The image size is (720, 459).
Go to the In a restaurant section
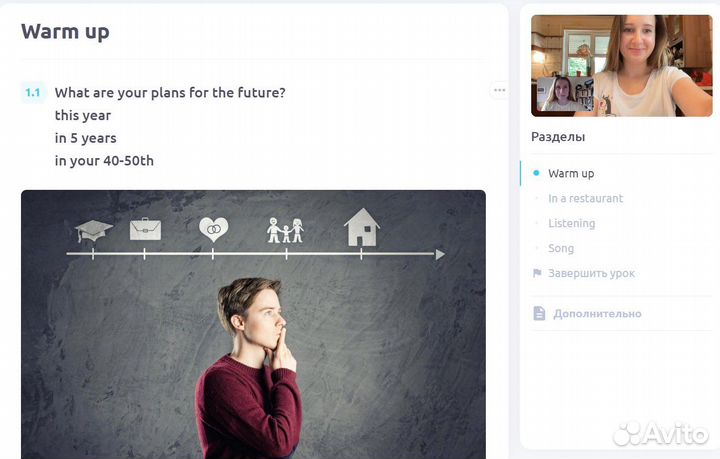click(x=585, y=198)
